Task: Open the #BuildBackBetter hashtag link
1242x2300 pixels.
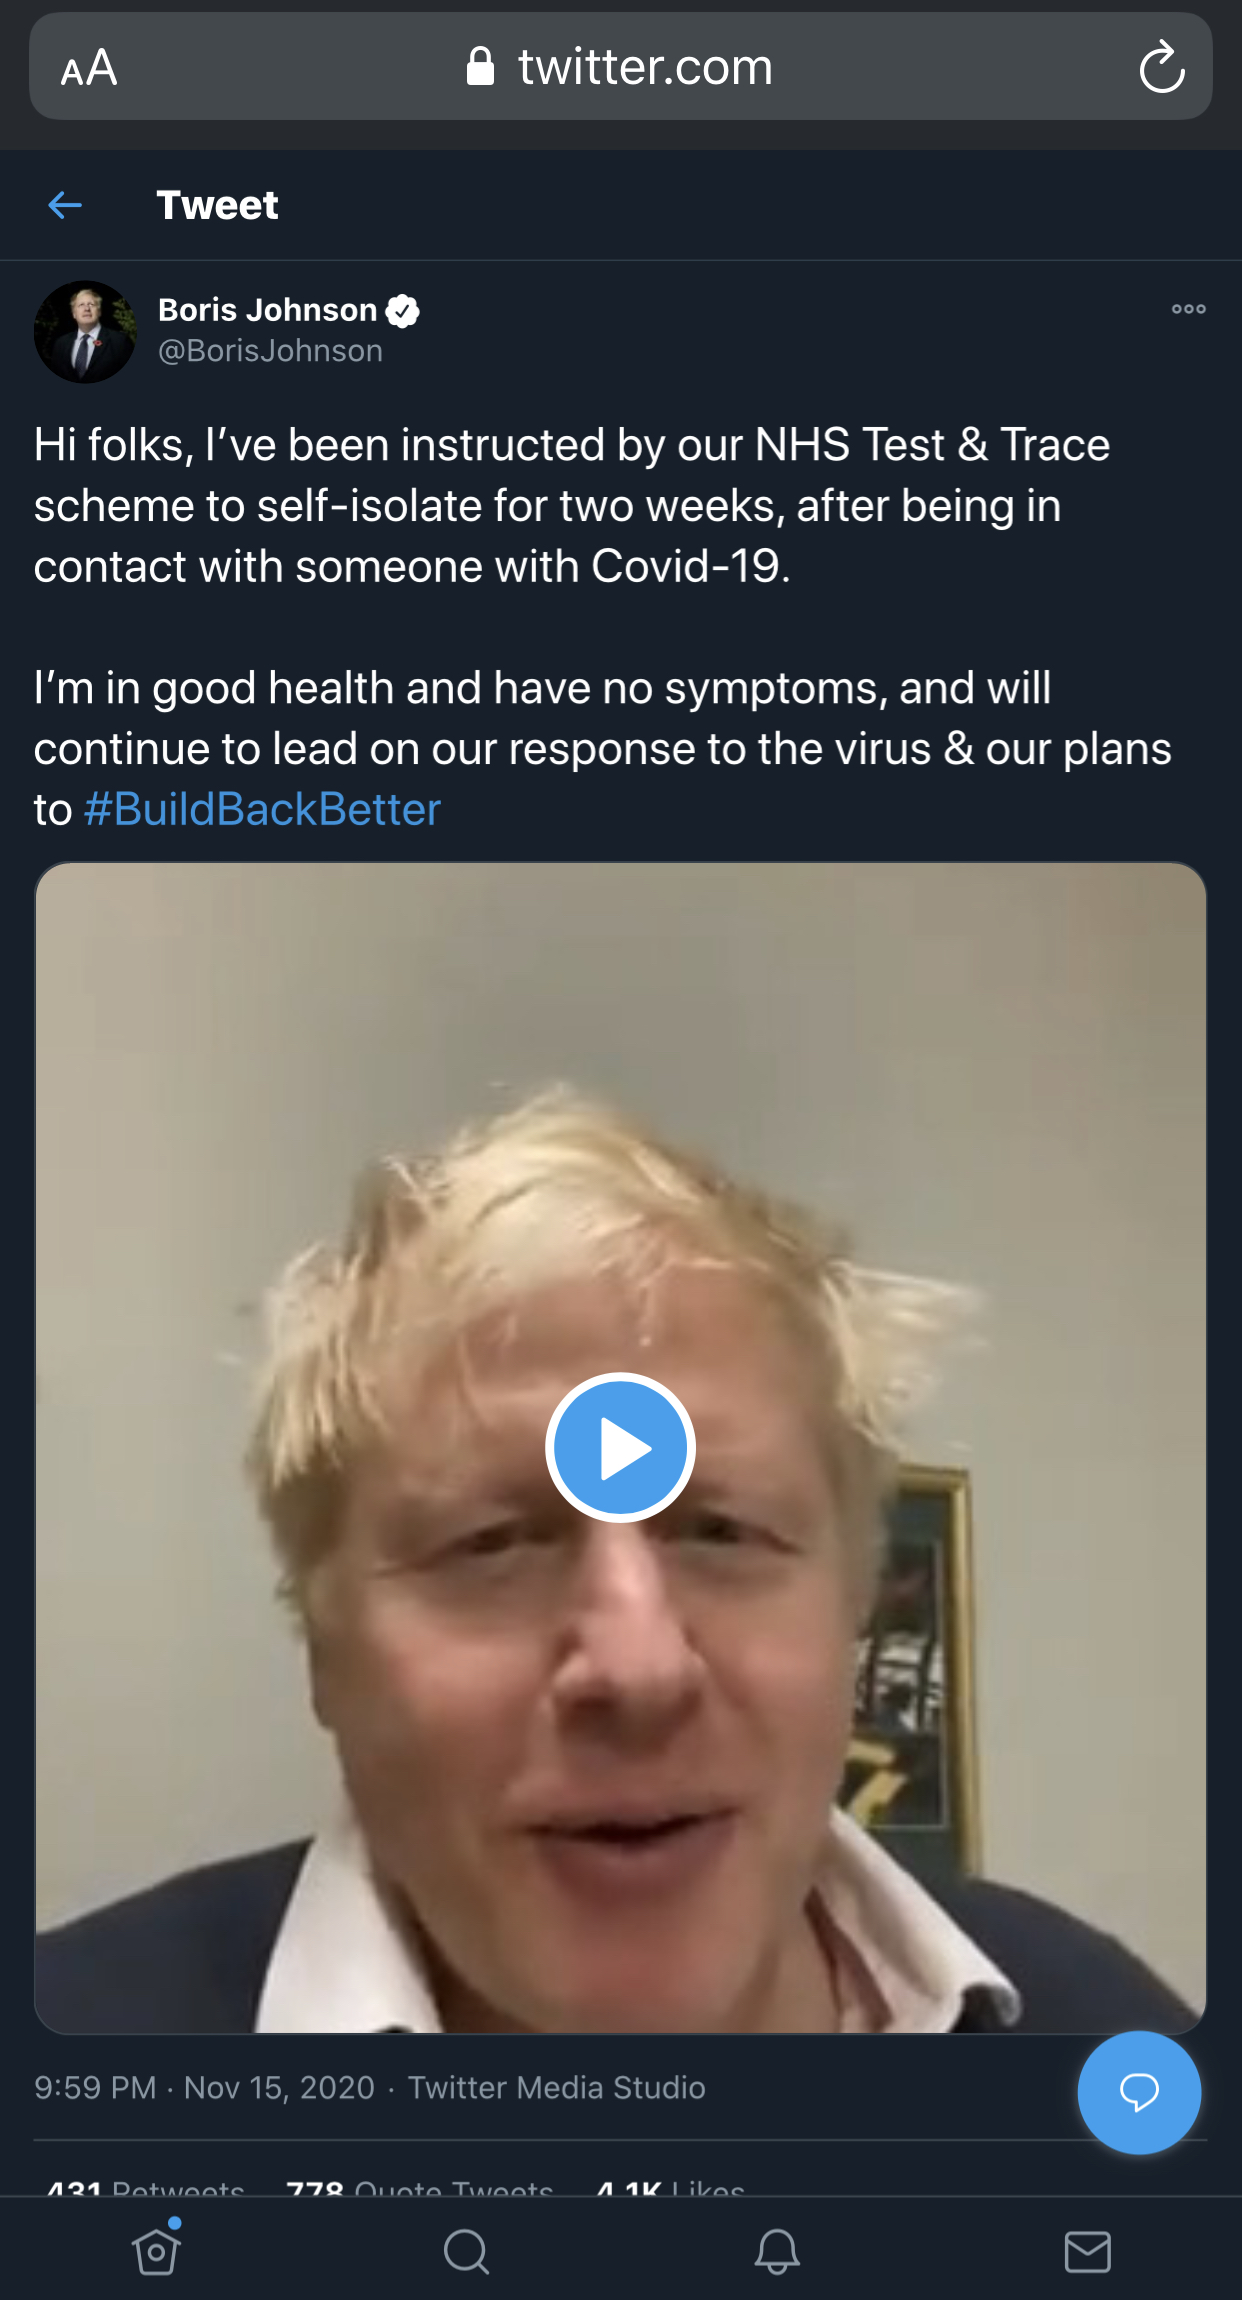Action: pyautogui.click(x=262, y=809)
